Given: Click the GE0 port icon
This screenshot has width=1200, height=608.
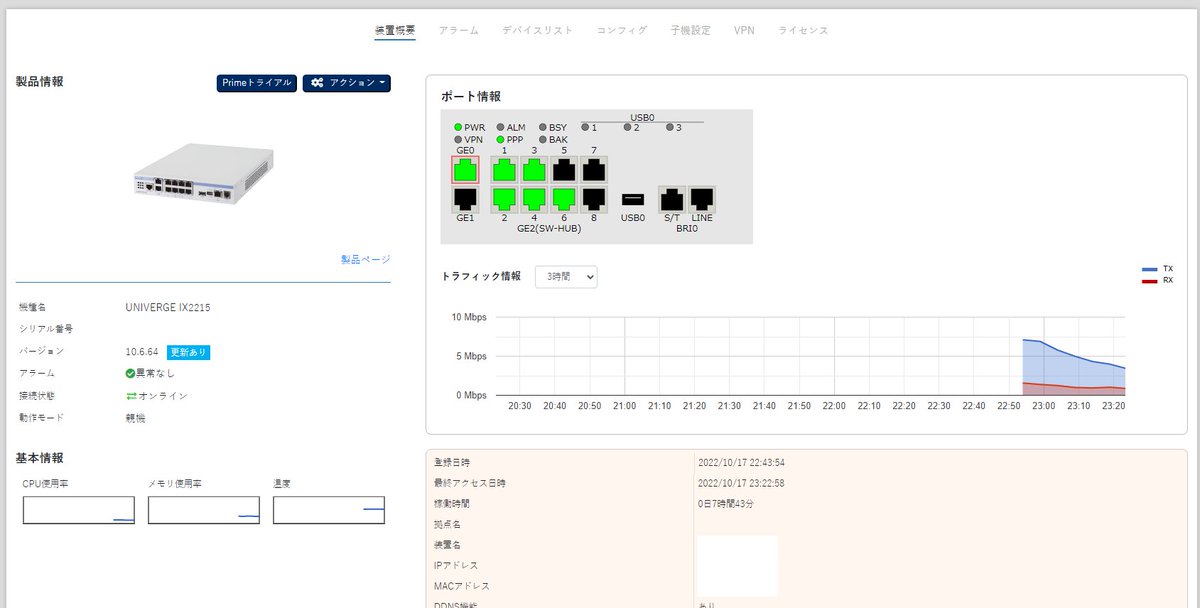Looking at the screenshot, I should point(465,169).
